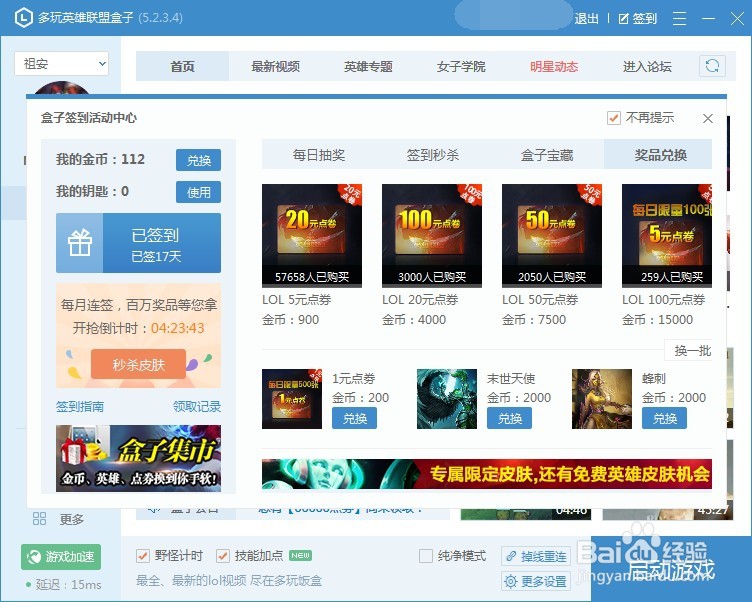Open the 进入论坛 navigation tab
This screenshot has height=602, width=752.
coord(647,66)
